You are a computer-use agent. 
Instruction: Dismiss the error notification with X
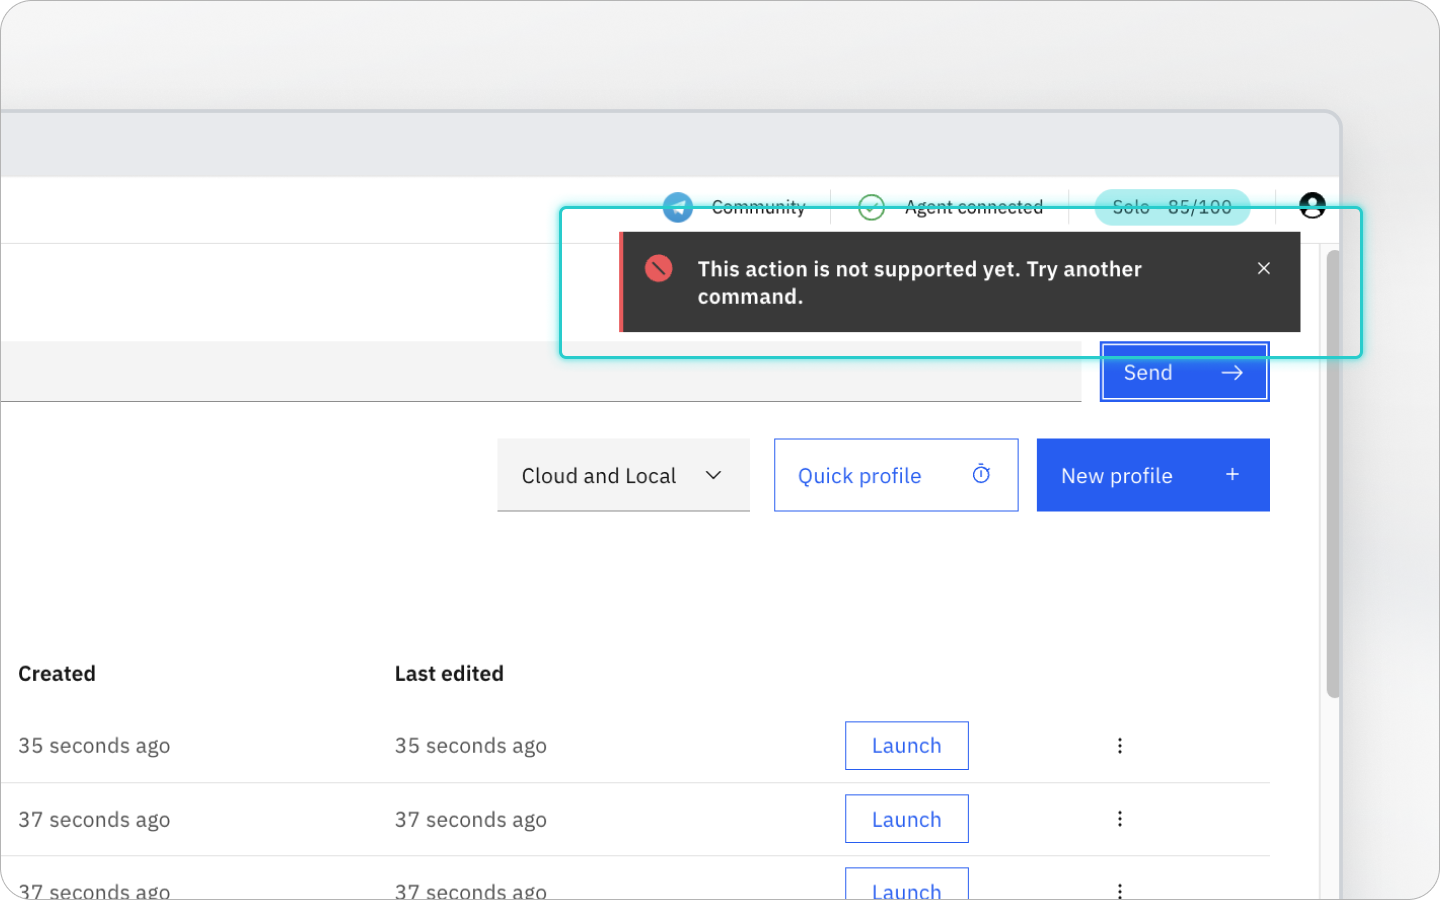coord(1264,268)
